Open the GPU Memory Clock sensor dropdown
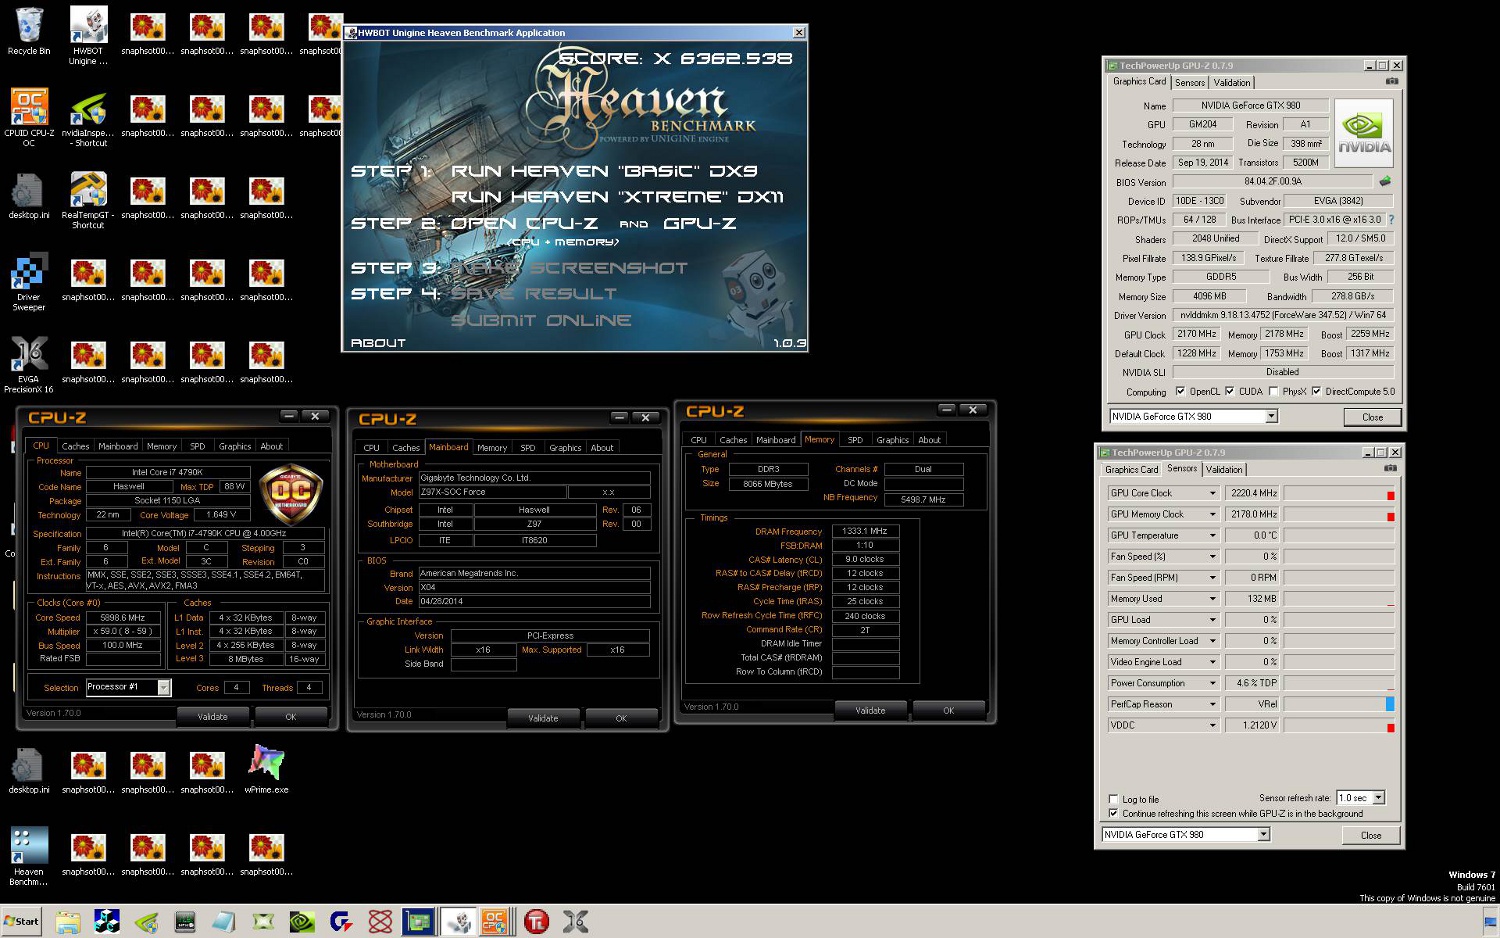Viewport: 1500px width, 938px height. tap(1213, 514)
